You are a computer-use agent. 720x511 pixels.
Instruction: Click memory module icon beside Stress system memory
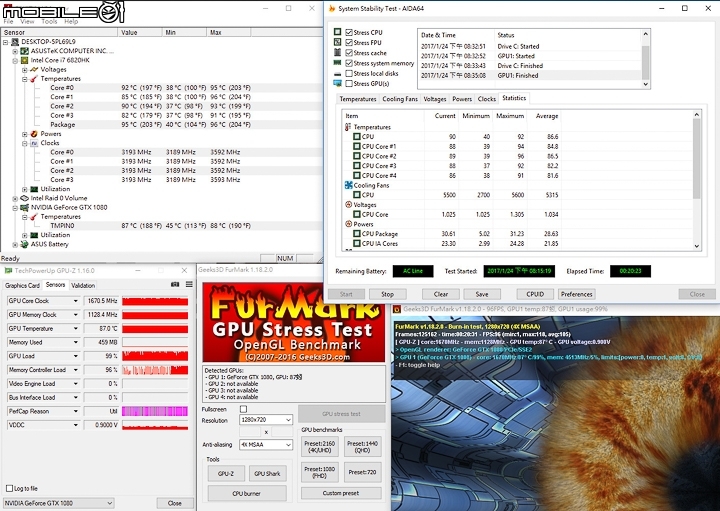pos(338,63)
